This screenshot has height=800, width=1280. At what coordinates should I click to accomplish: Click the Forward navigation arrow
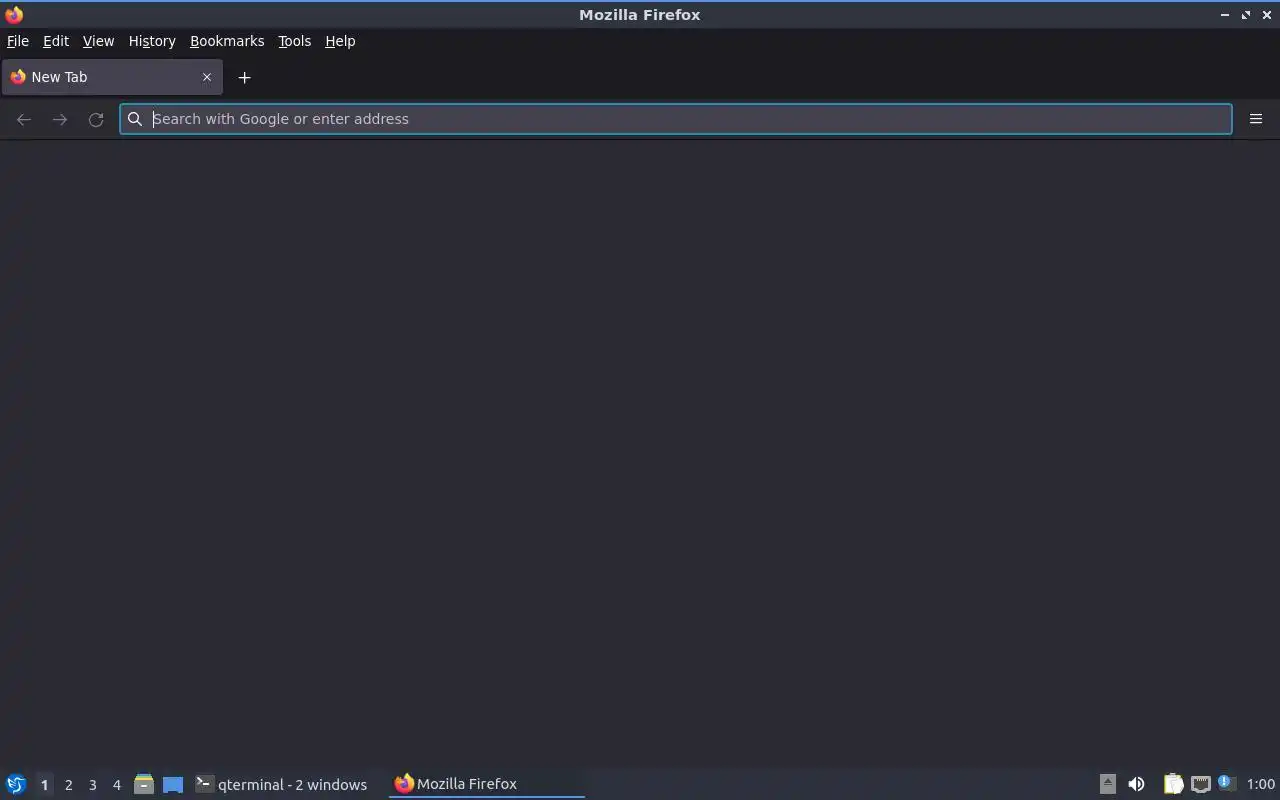point(60,119)
